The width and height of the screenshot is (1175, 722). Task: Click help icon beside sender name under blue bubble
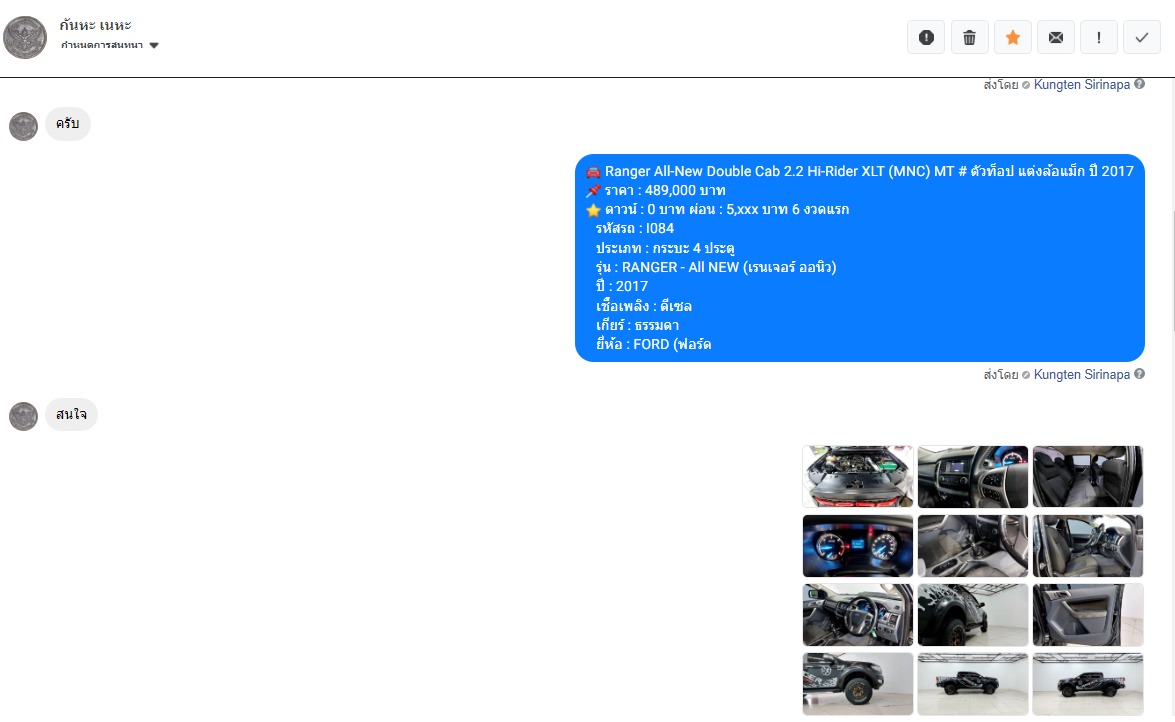(1139, 373)
